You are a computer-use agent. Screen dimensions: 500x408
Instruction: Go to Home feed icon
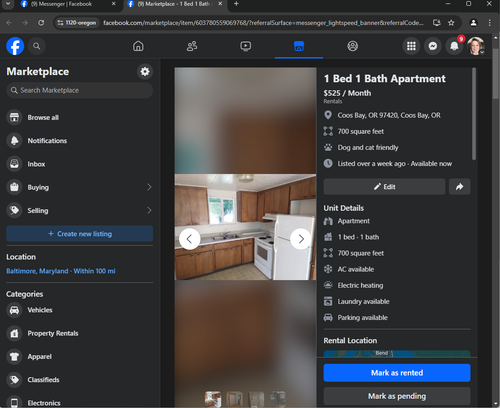click(x=138, y=46)
